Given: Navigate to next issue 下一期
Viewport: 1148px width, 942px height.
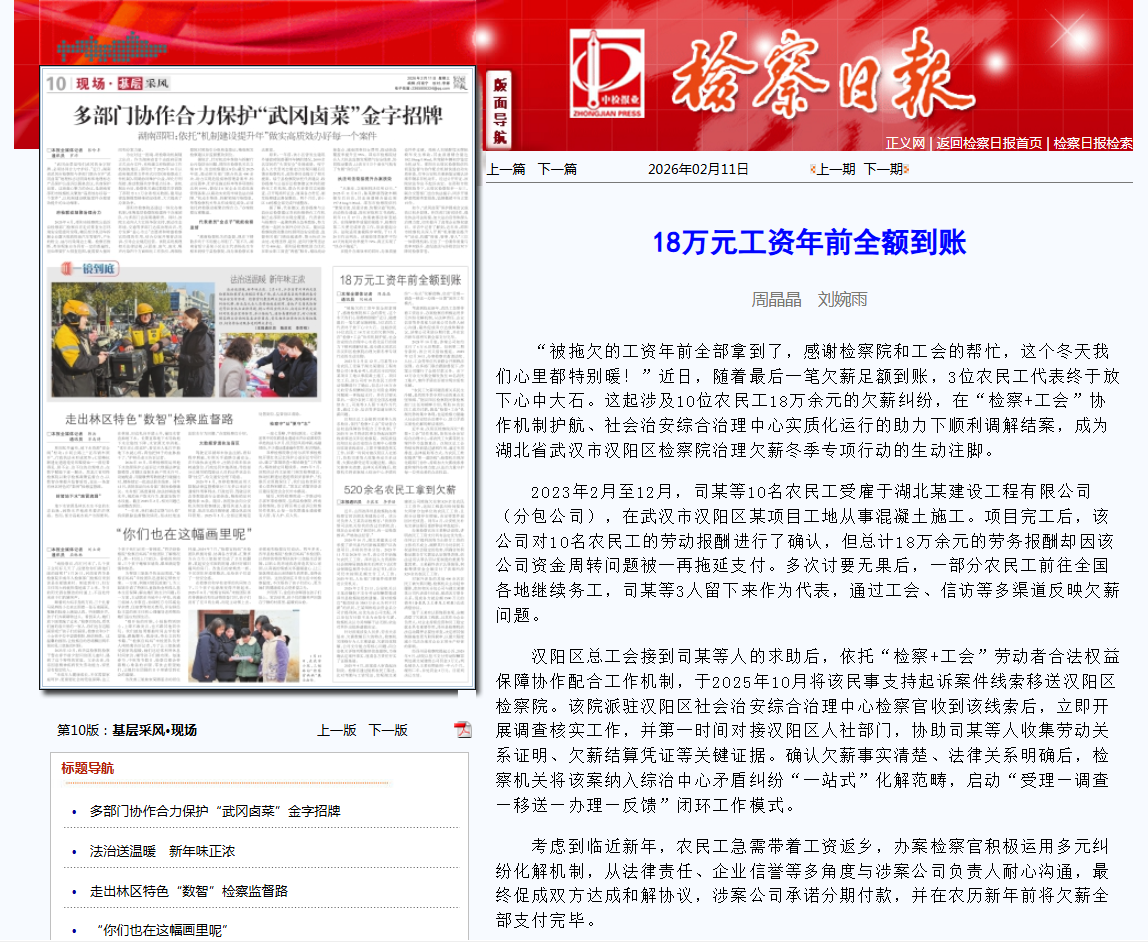Looking at the screenshot, I should (x=883, y=169).
